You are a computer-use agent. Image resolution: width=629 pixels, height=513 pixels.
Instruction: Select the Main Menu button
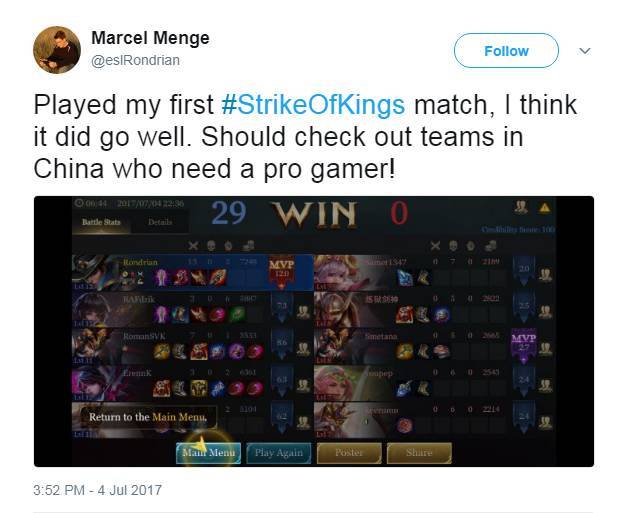[208, 453]
